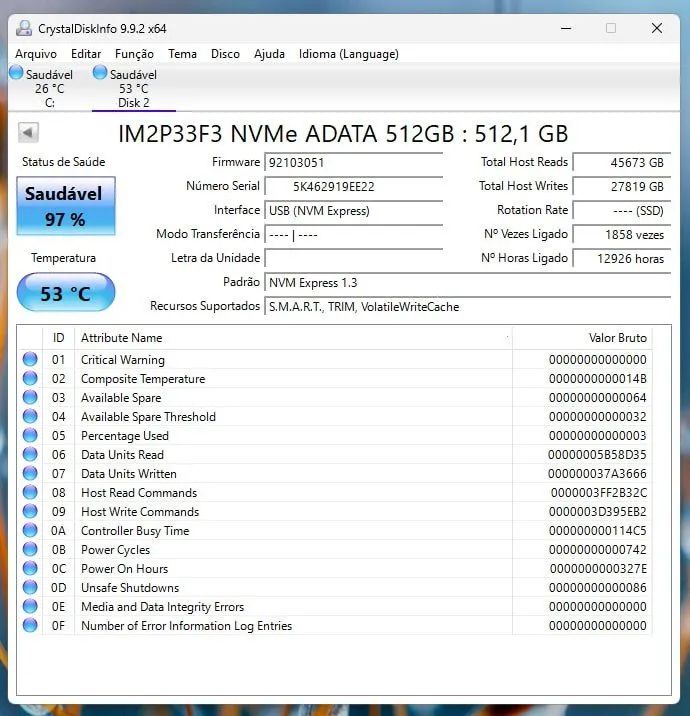
Task: Select the Composite Temperature attribute name
Action: [x=143, y=379]
